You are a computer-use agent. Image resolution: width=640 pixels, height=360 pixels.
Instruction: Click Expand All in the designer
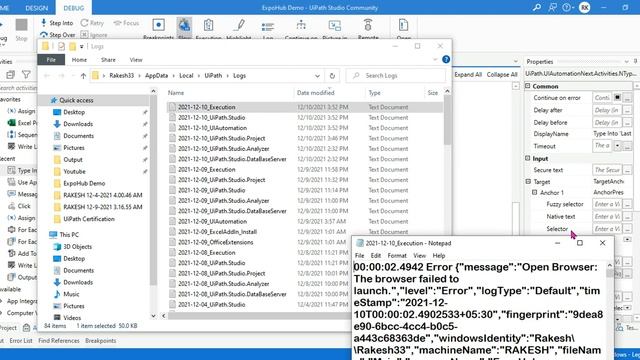tap(468, 75)
